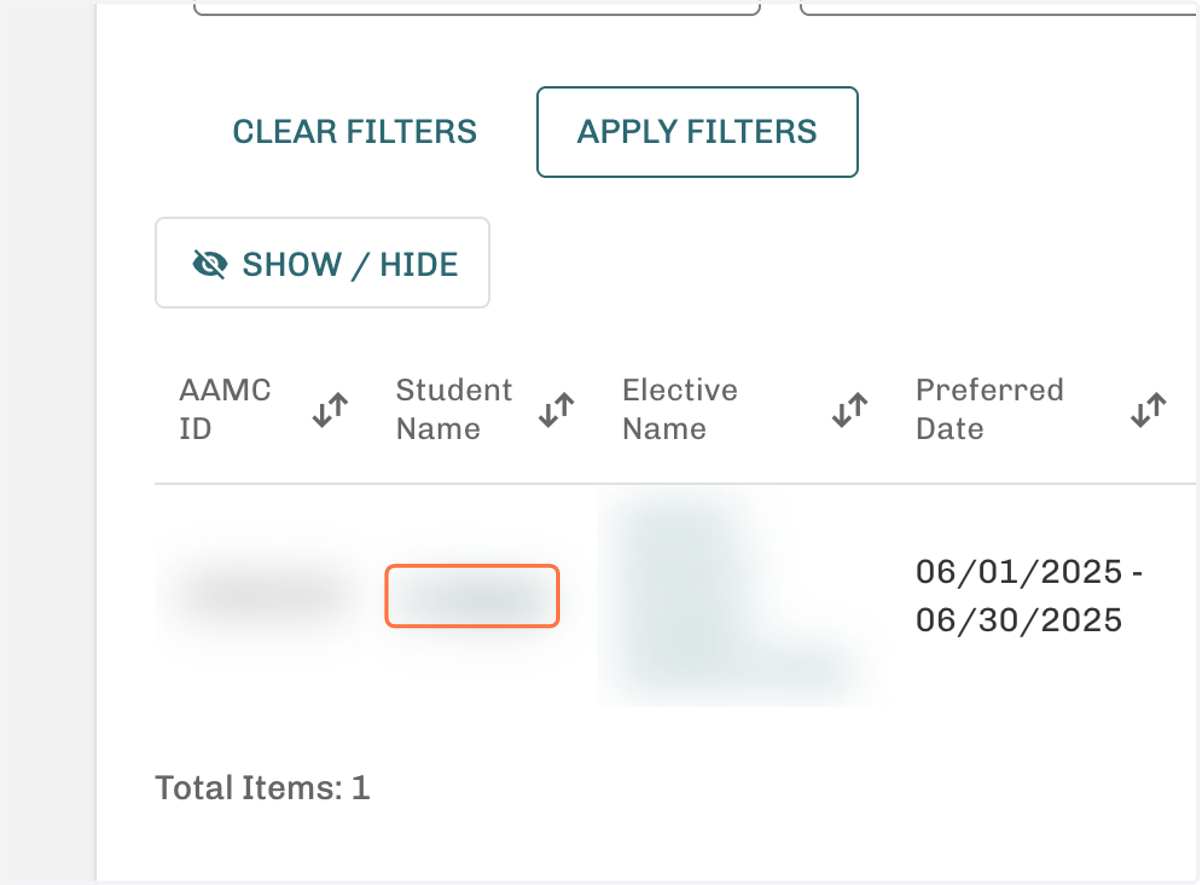This screenshot has height=885, width=1200.
Task: Click the Elective Name sort arrows
Action: (x=849, y=410)
